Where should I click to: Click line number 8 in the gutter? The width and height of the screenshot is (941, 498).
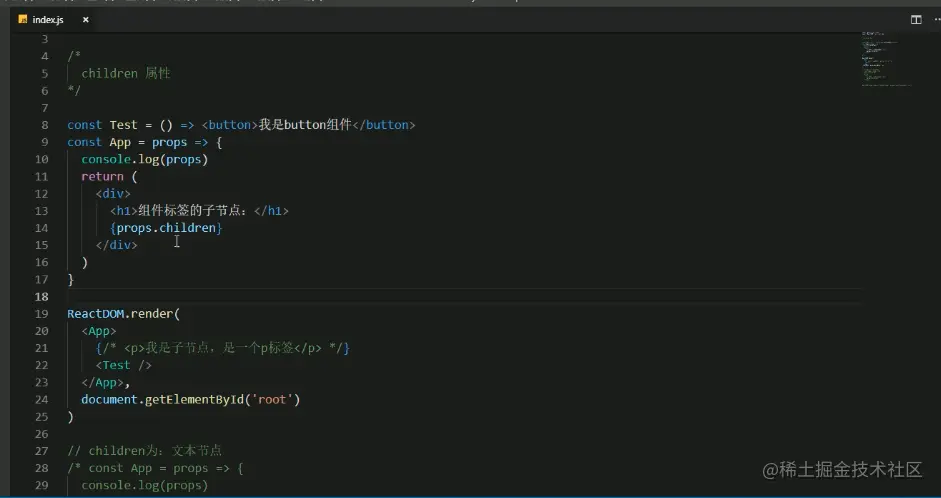click(x=44, y=125)
